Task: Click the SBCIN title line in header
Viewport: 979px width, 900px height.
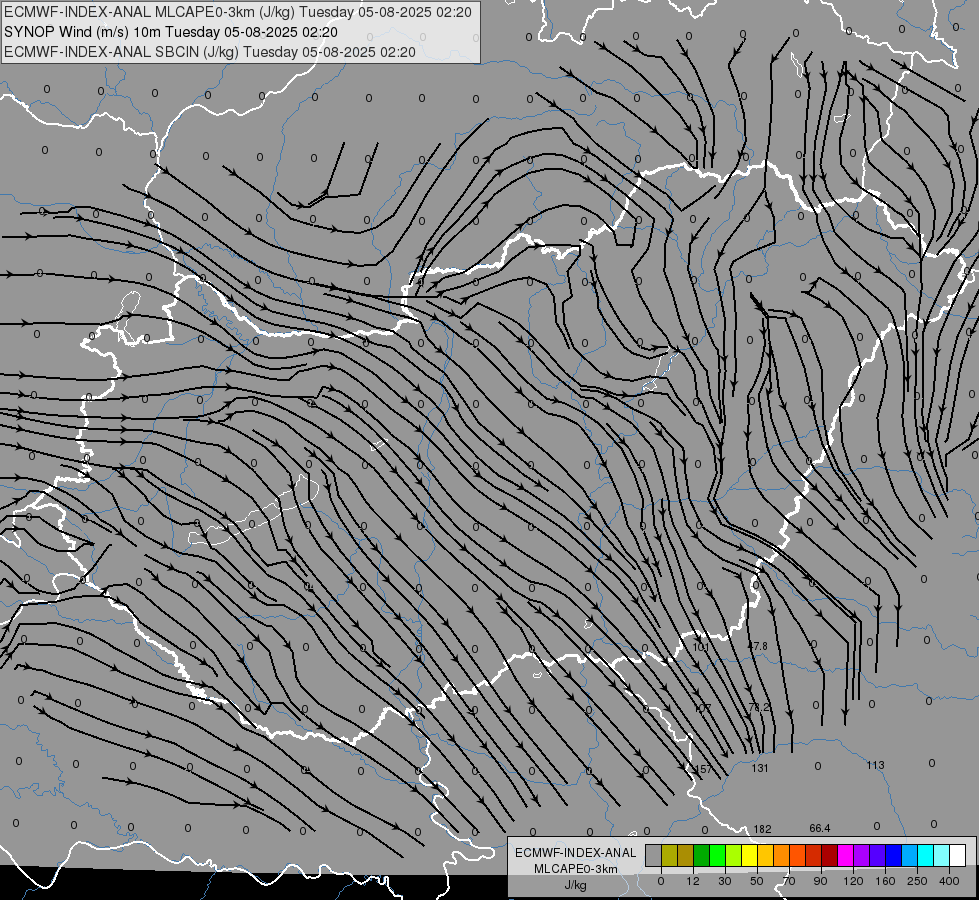Action: (209, 52)
